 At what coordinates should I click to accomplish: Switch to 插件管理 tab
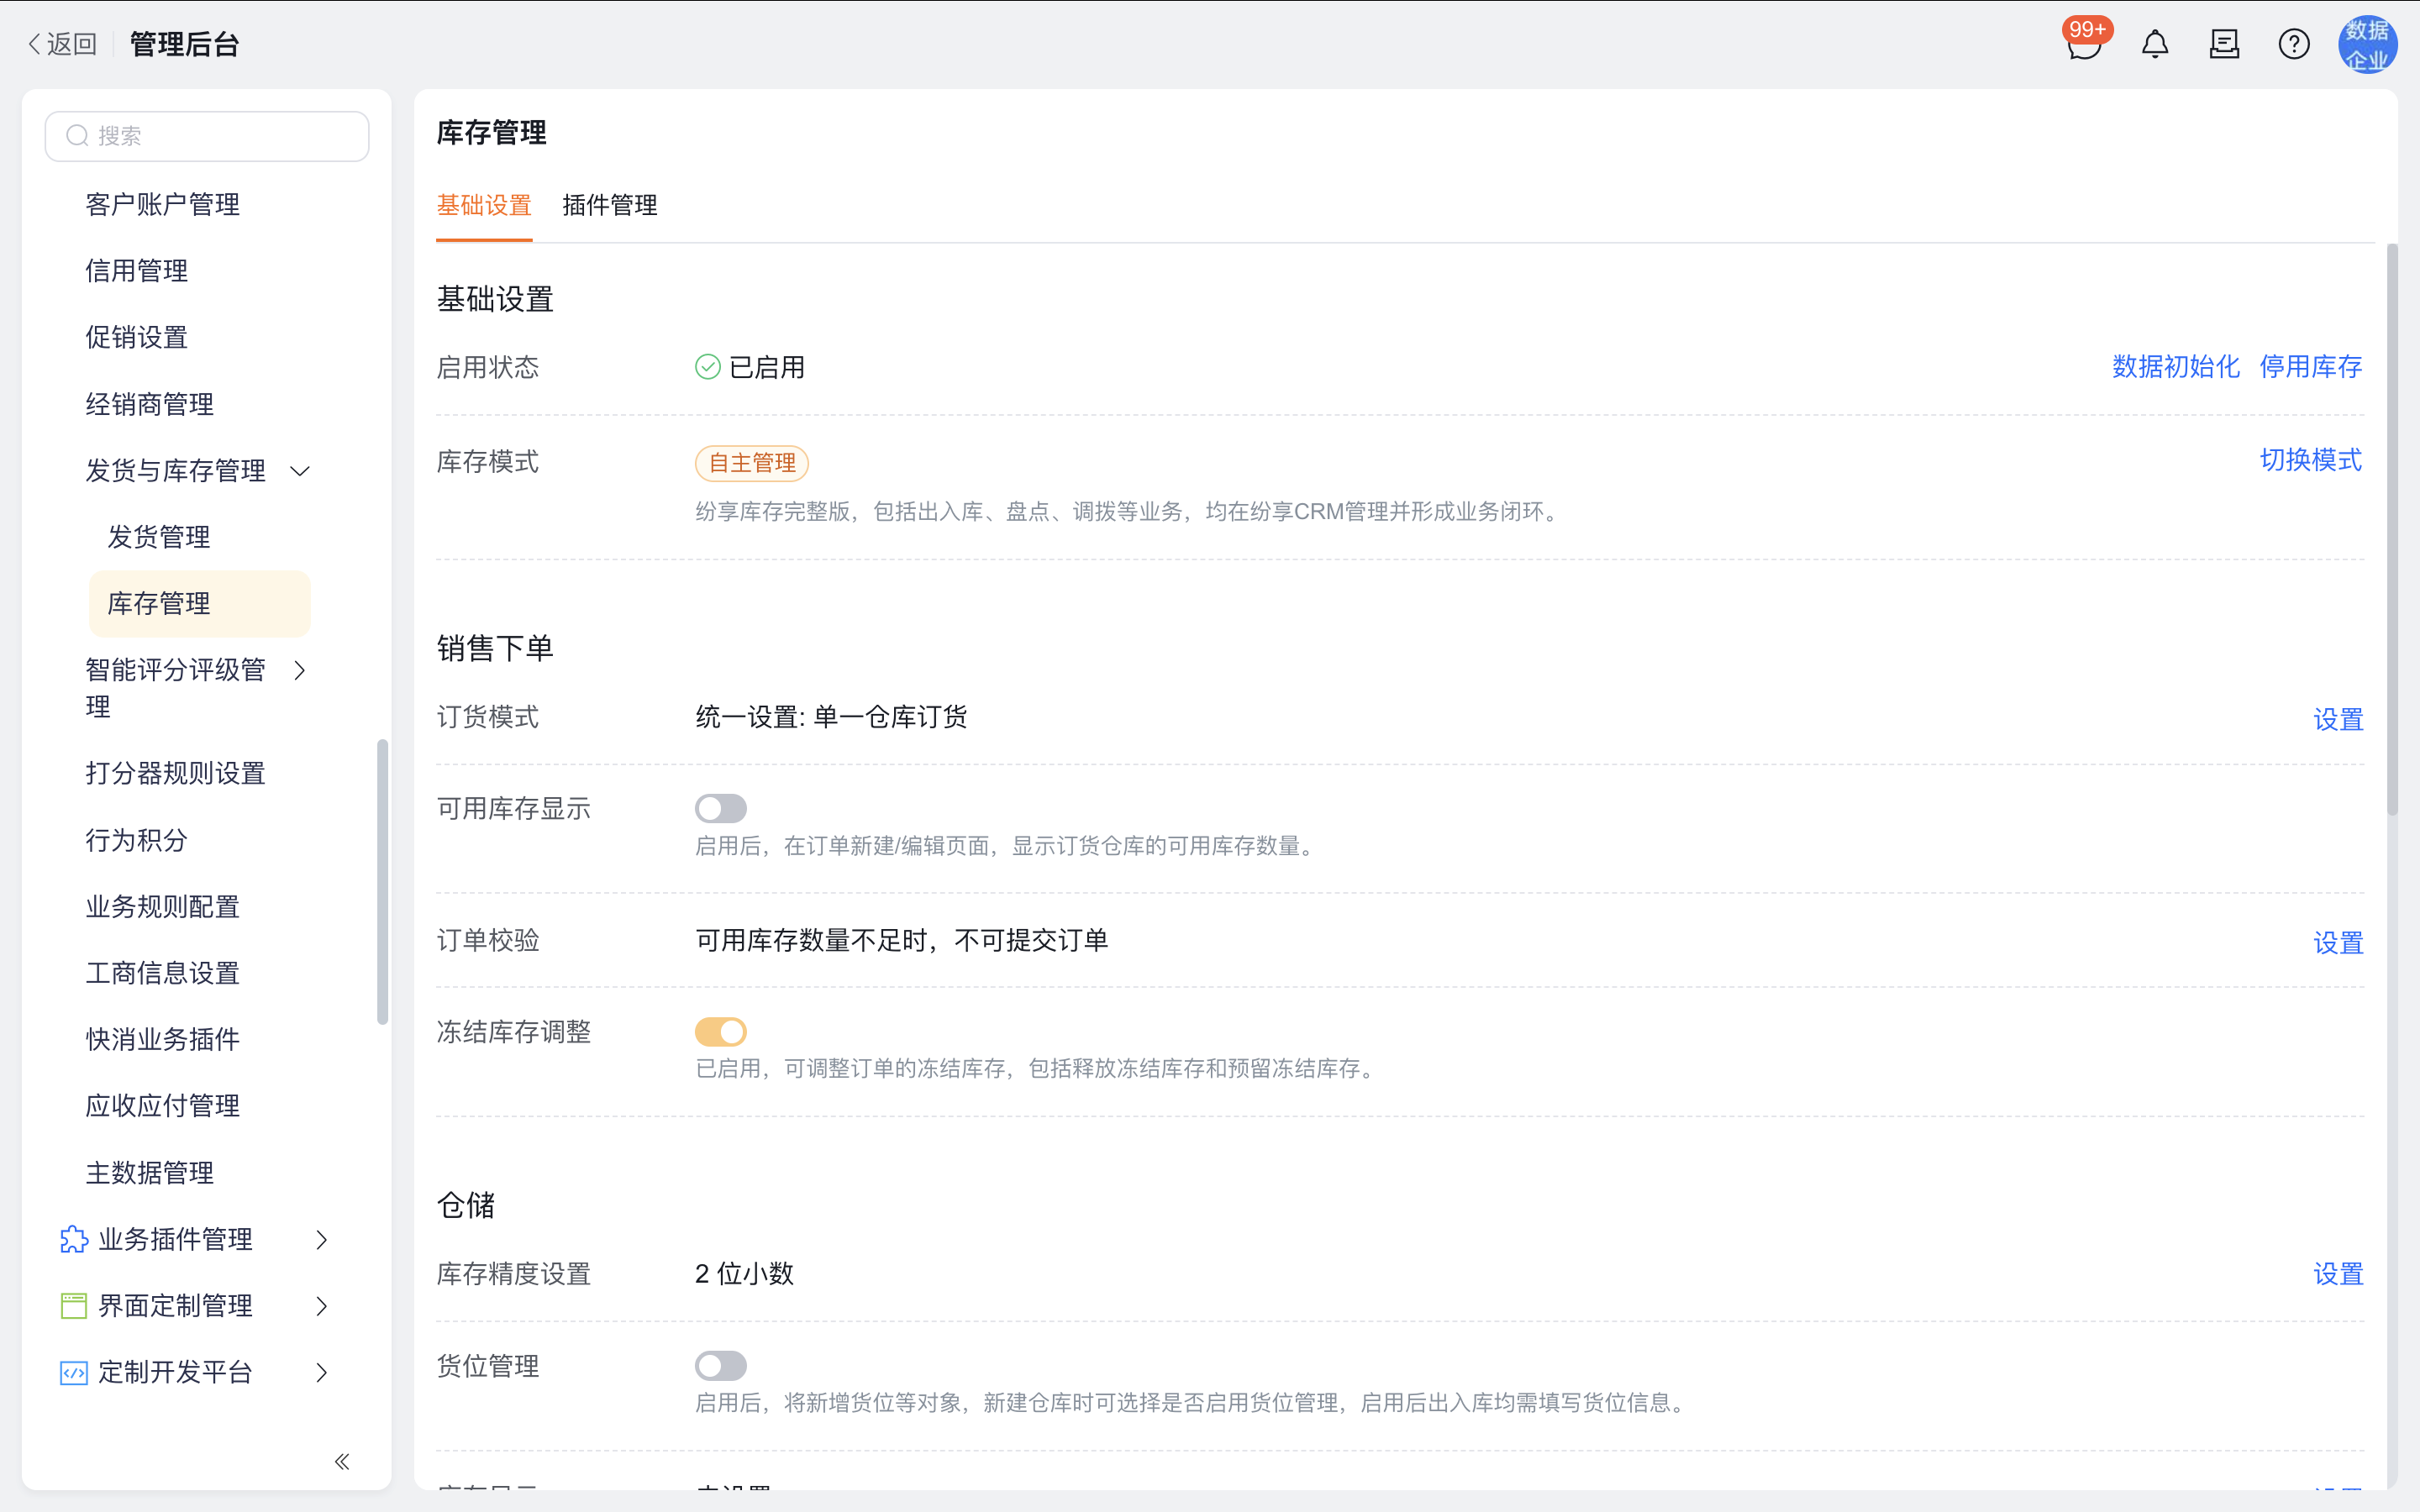[610, 206]
